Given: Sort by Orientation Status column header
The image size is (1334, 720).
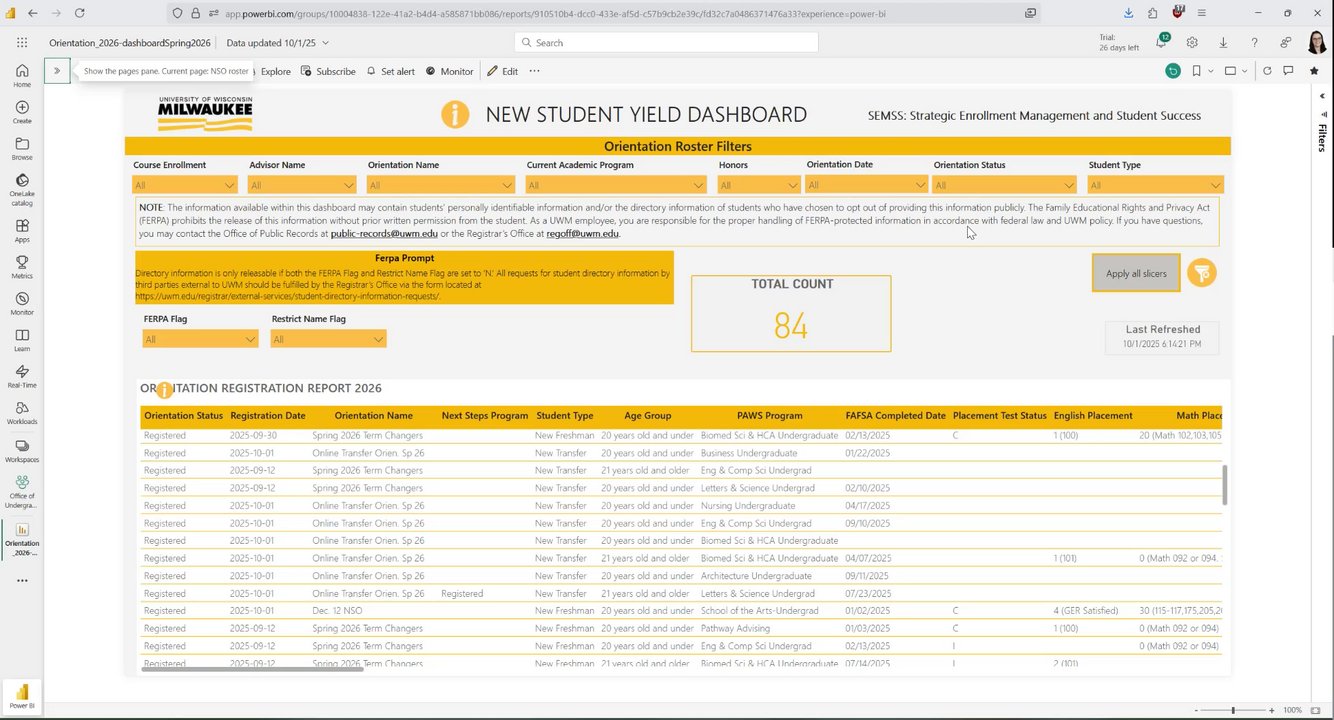Looking at the screenshot, I should click(x=183, y=415).
